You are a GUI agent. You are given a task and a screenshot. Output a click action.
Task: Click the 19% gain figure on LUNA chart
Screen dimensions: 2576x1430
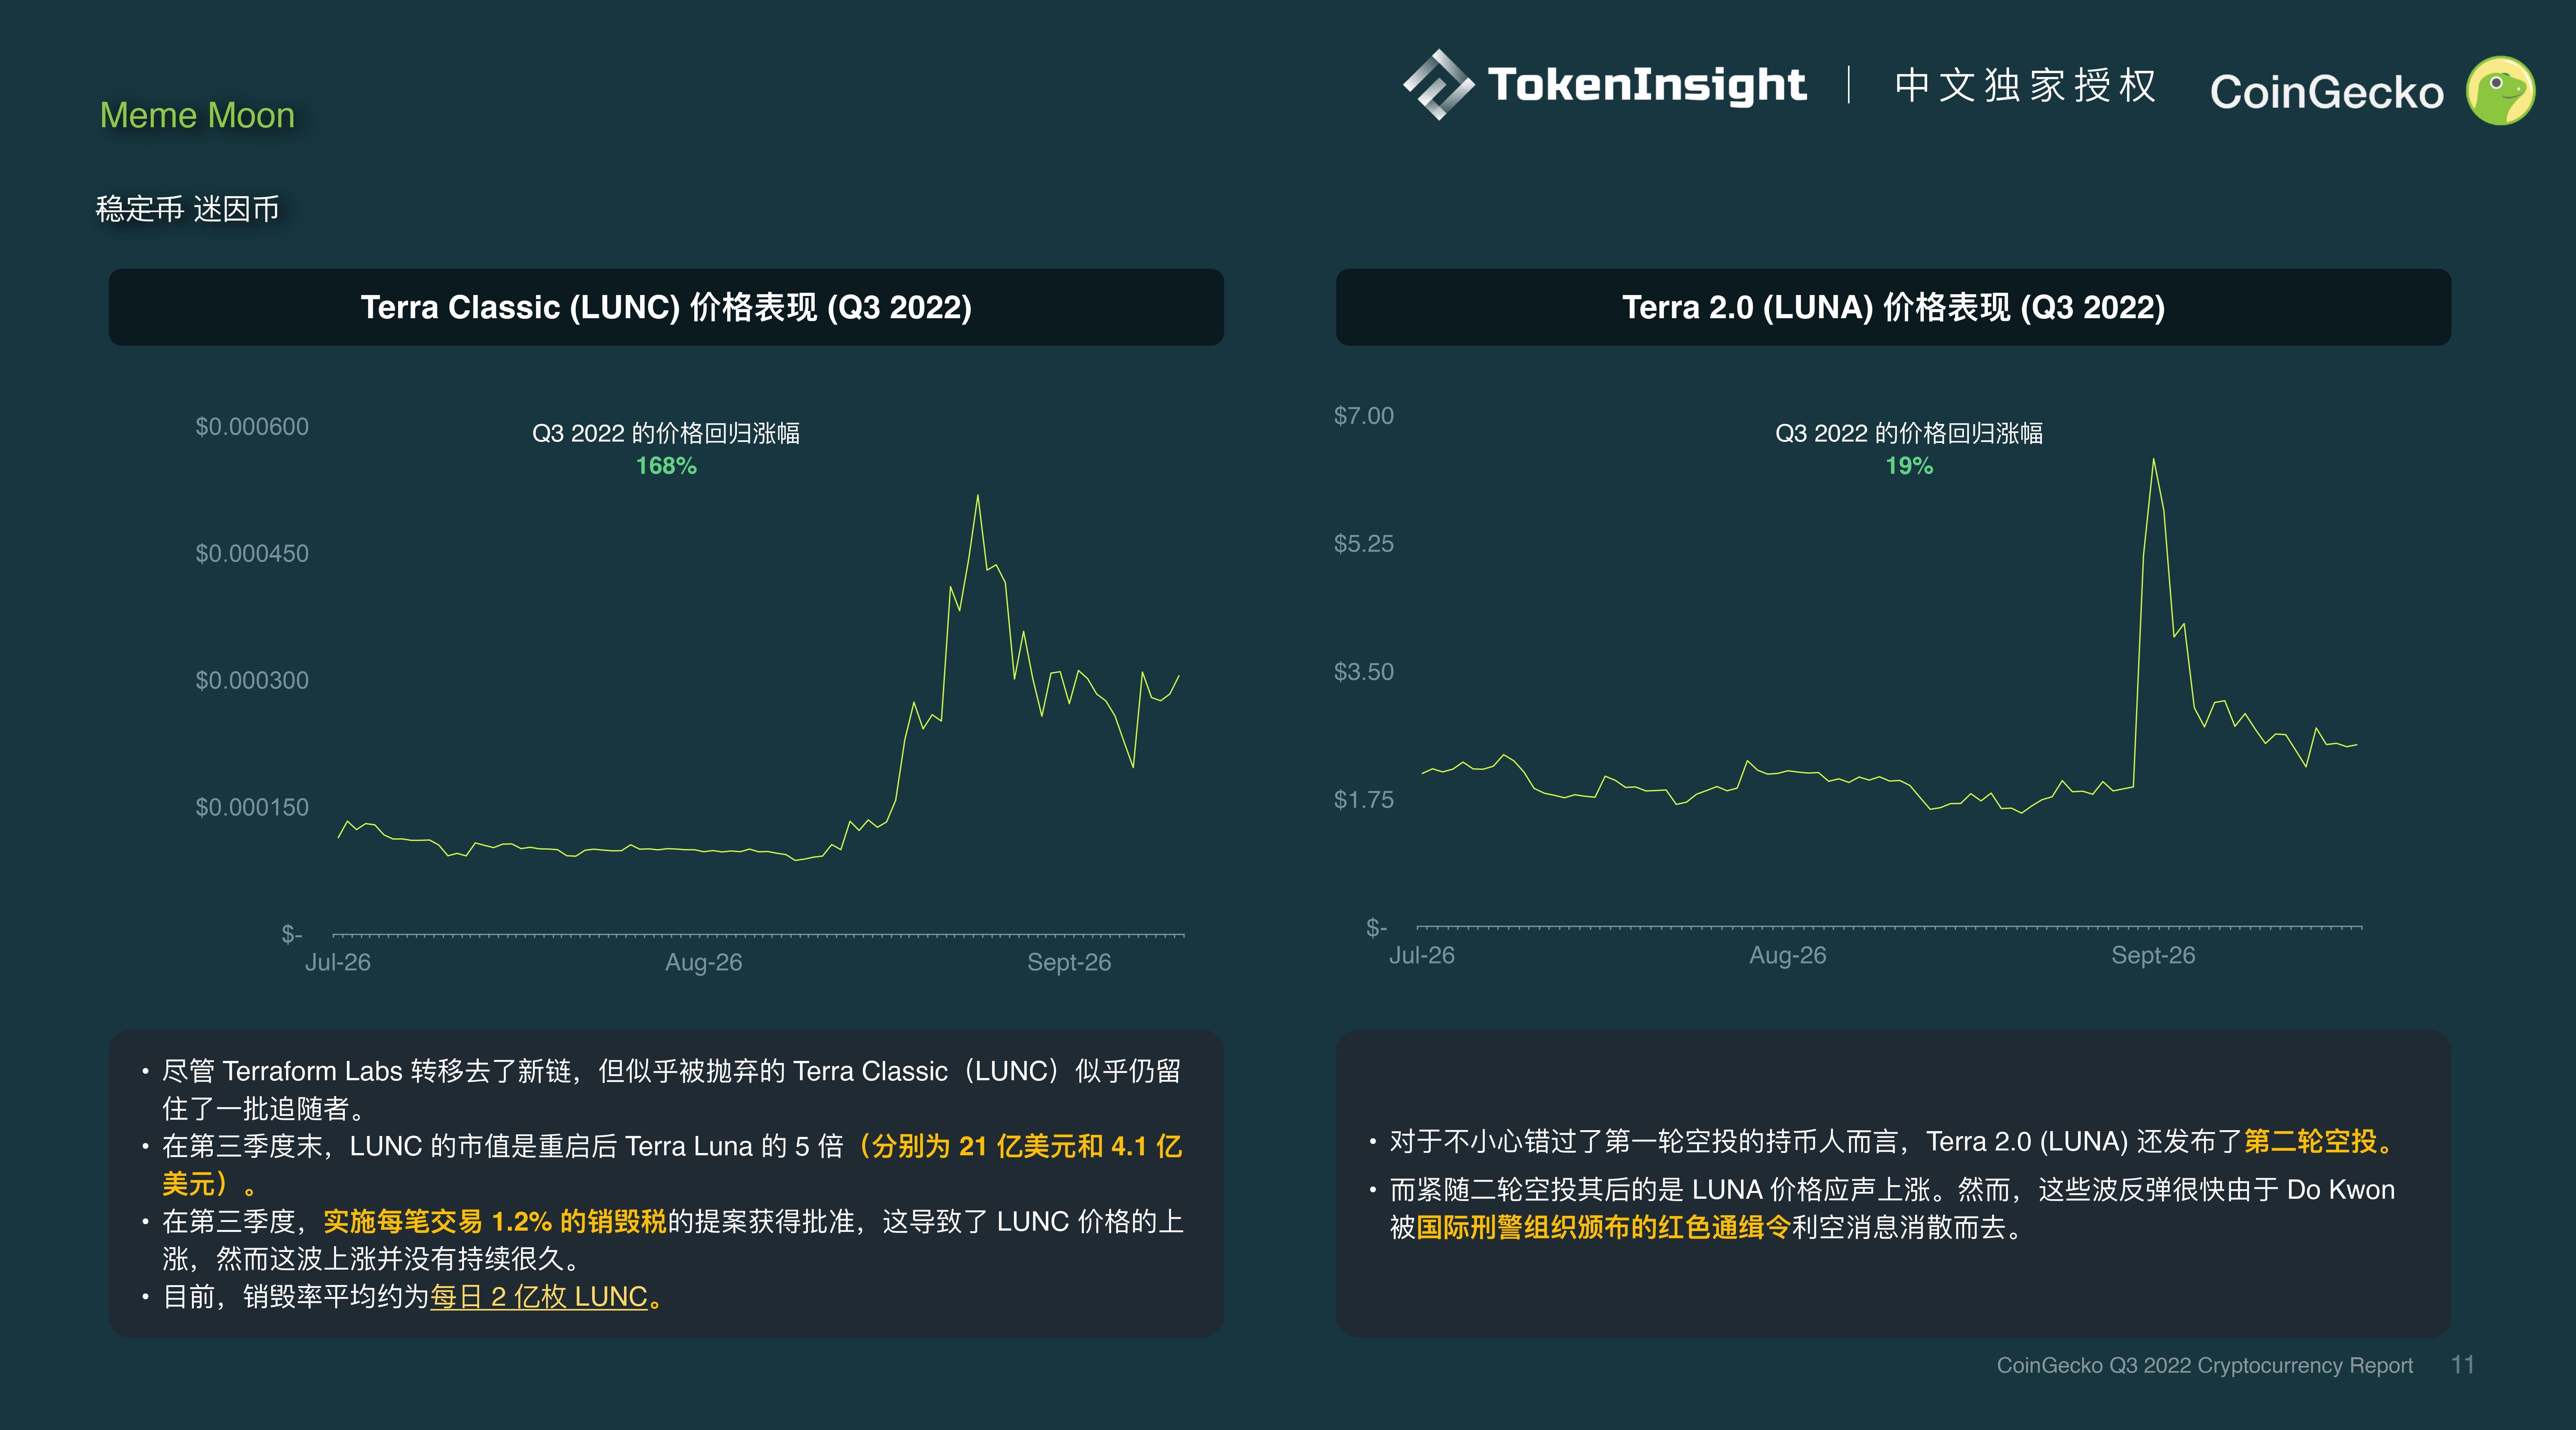pos(1909,466)
